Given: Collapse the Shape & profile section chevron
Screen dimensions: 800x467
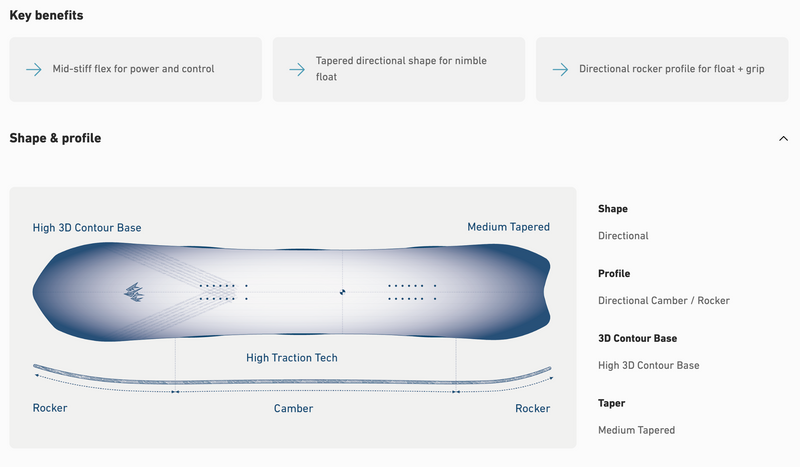Looking at the screenshot, I should coord(783,138).
